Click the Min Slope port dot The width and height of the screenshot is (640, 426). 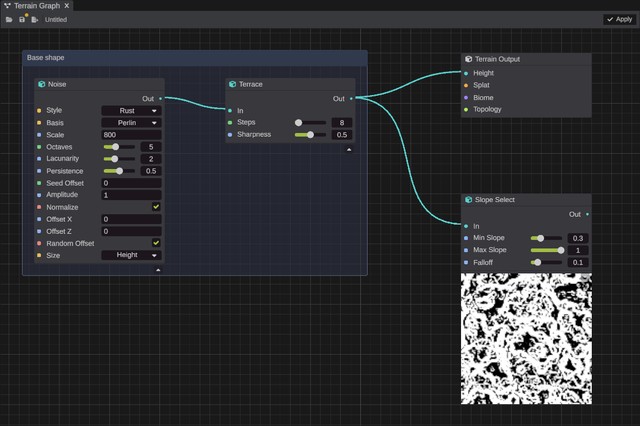(466, 238)
